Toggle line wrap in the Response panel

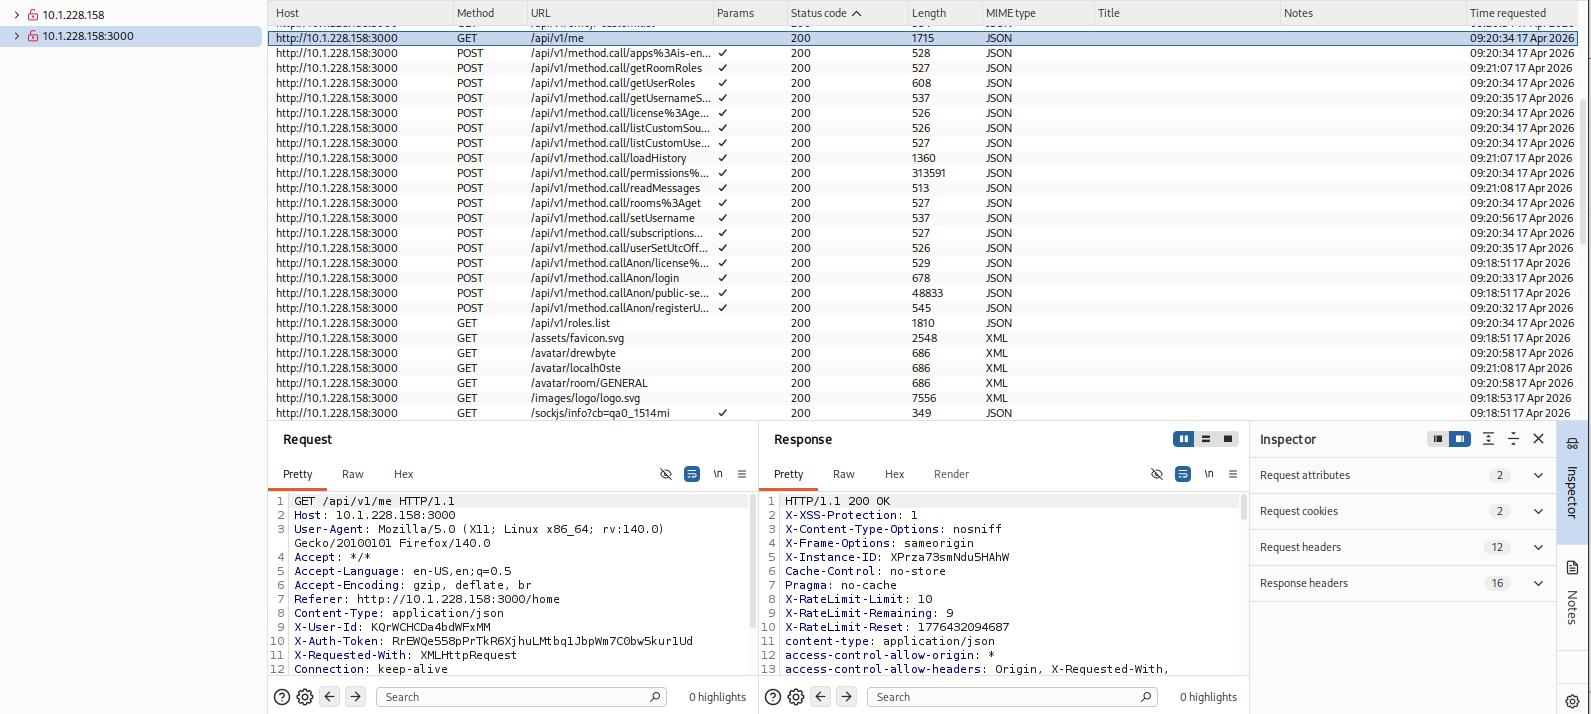pyautogui.click(x=1183, y=474)
